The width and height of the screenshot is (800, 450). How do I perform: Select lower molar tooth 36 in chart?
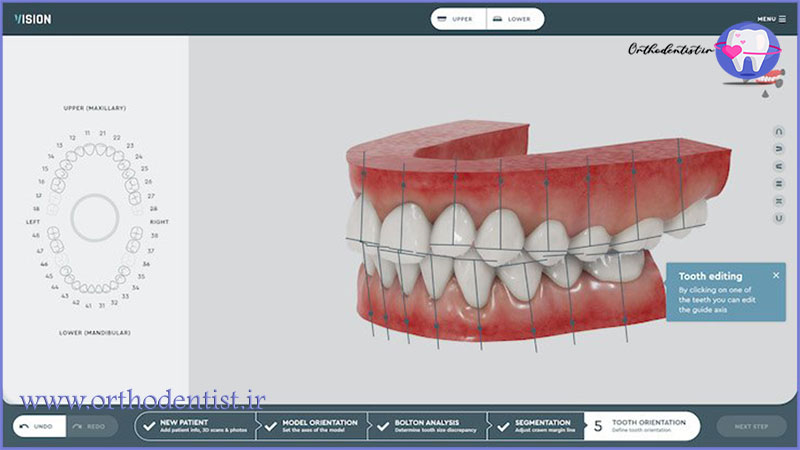[127, 257]
